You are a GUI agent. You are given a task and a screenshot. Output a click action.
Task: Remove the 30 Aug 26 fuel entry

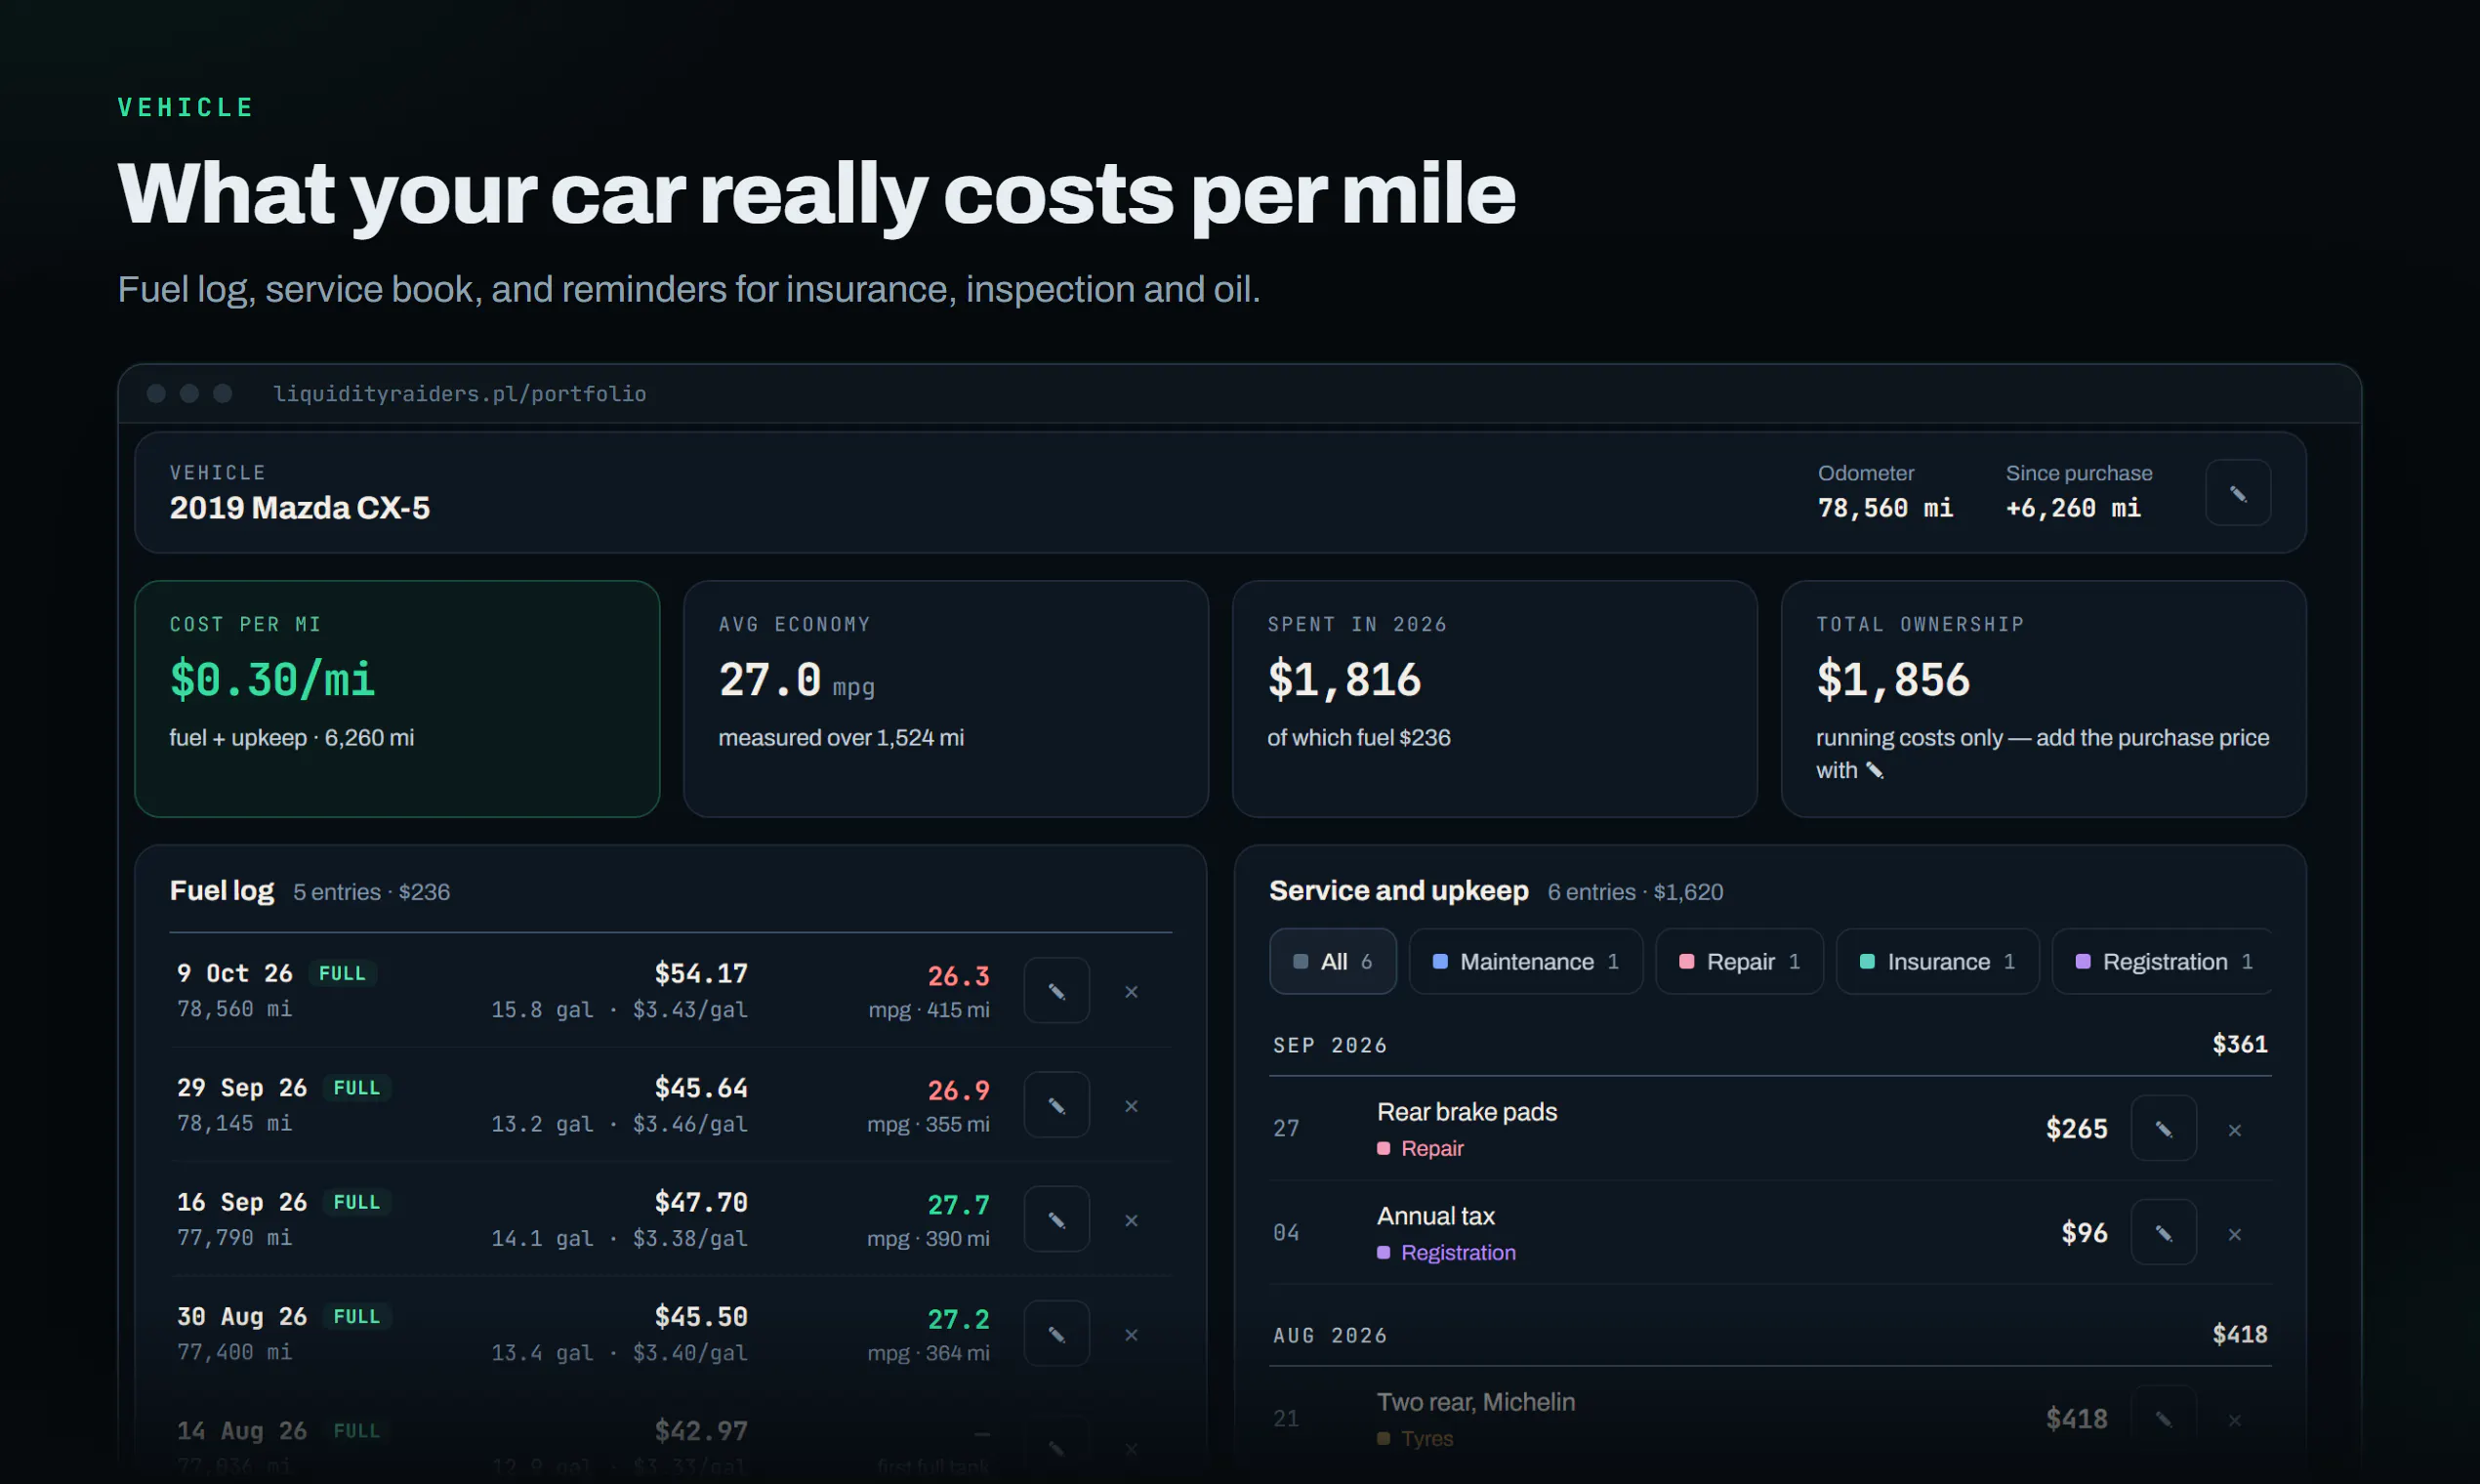click(1131, 1334)
